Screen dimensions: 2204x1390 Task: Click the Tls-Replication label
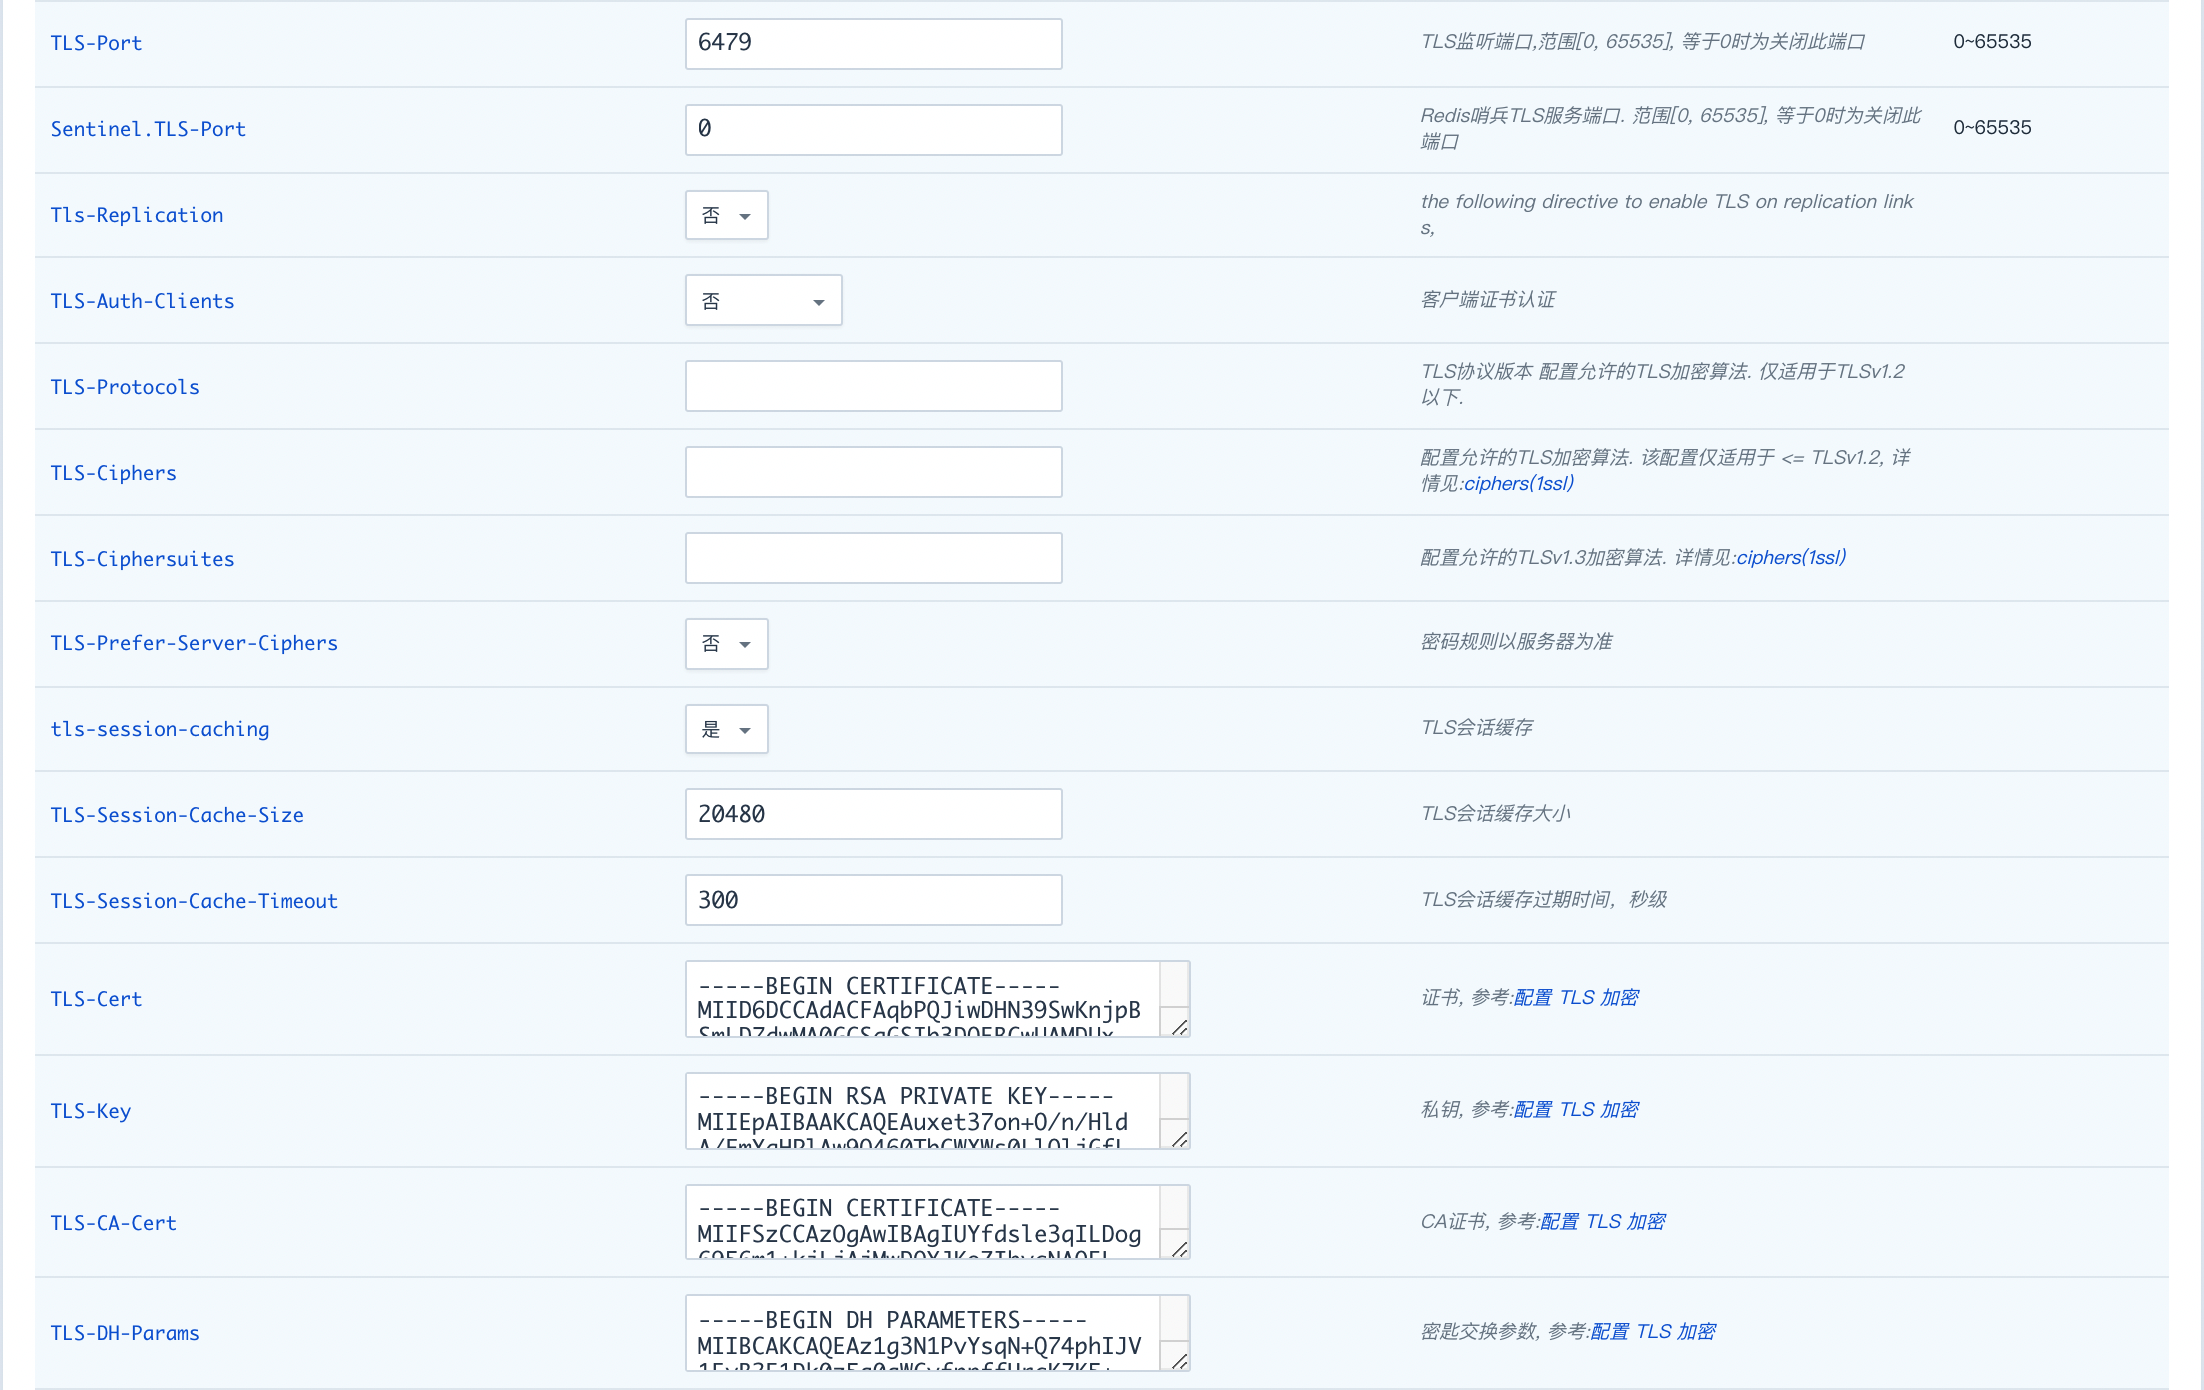(137, 215)
